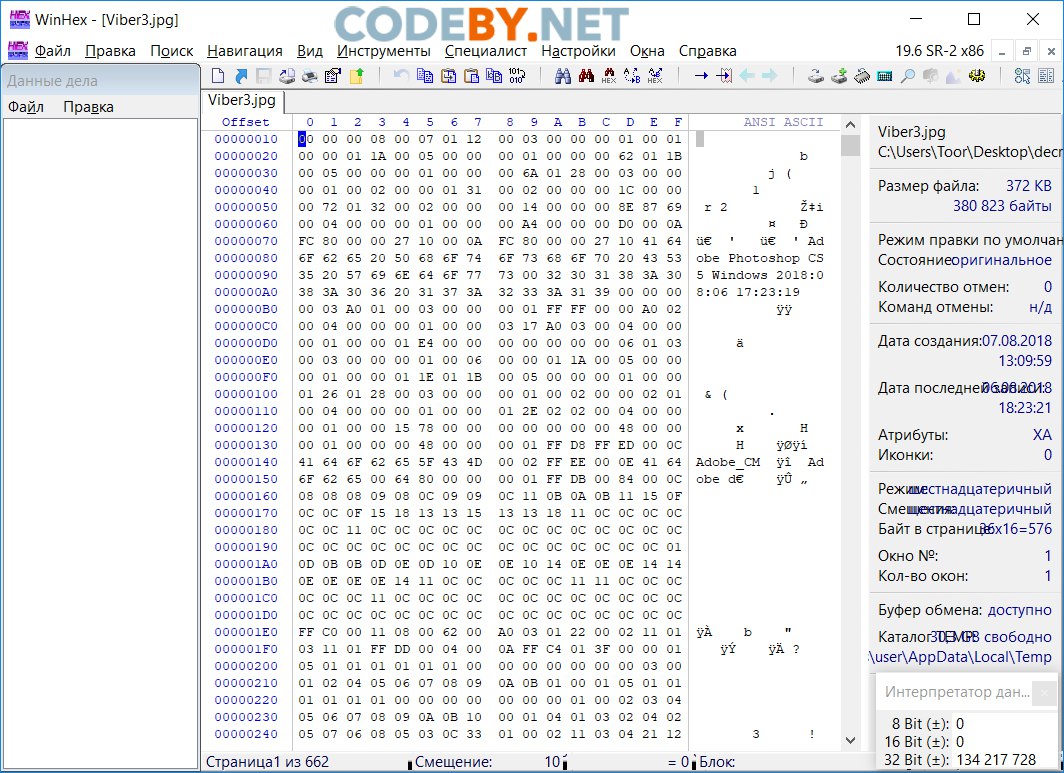Create a new file with the blank page icon
The image size is (1064, 773).
coord(218,75)
